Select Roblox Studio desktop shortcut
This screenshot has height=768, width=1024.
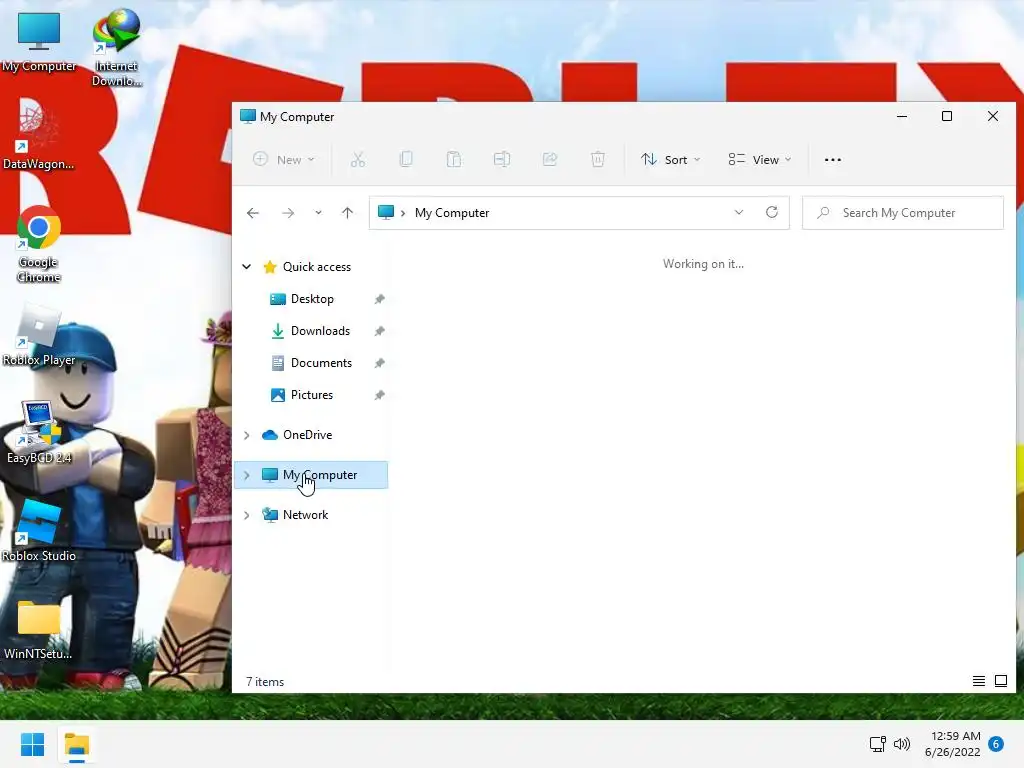pyautogui.click(x=39, y=531)
